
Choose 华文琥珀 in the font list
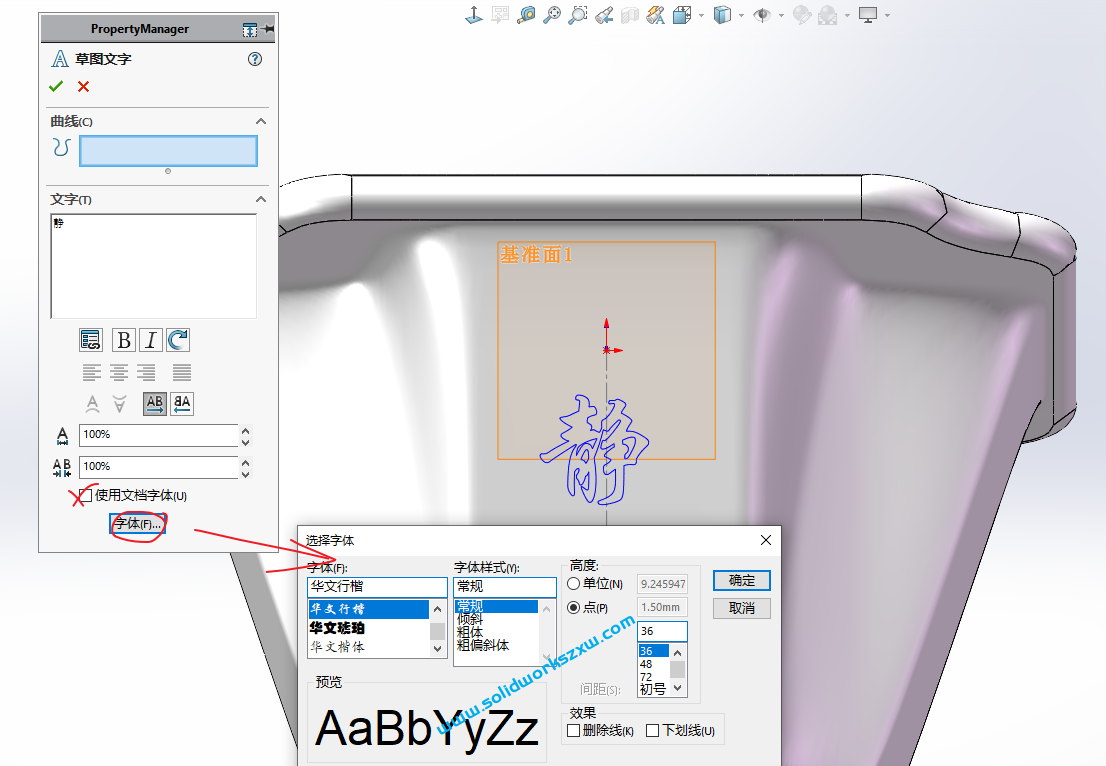point(337,628)
